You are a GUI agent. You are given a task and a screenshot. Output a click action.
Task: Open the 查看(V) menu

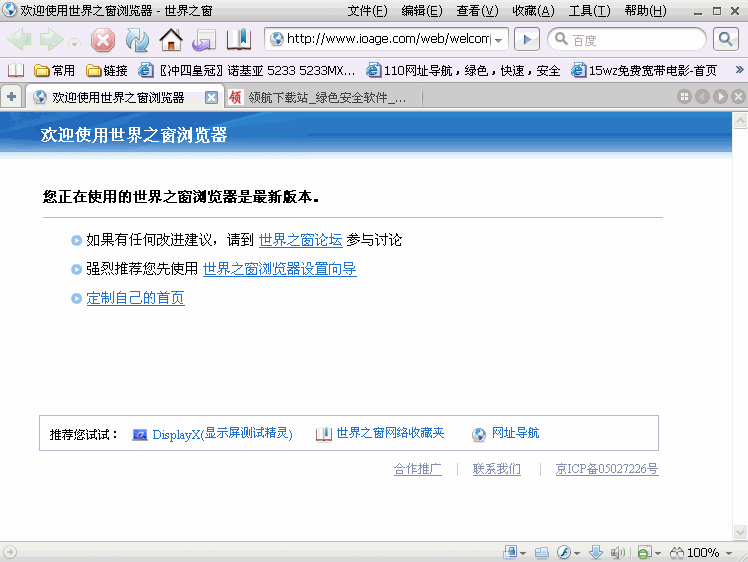[x=477, y=10]
